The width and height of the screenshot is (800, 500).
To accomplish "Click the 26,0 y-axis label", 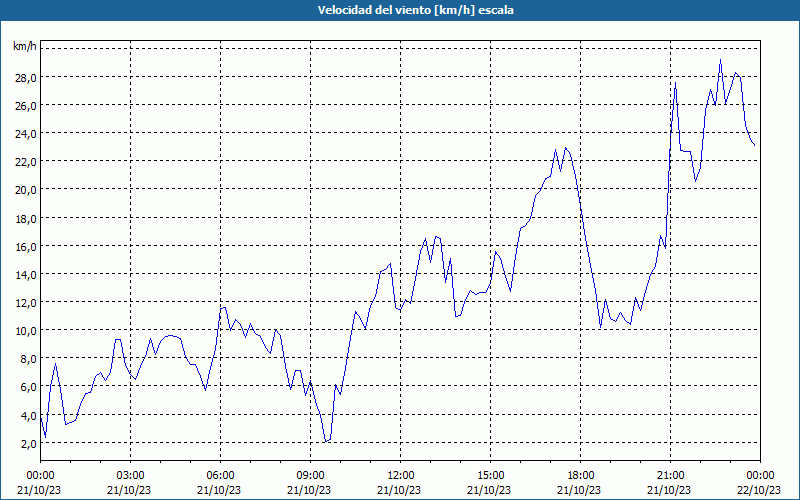I will pyautogui.click(x=26, y=106).
